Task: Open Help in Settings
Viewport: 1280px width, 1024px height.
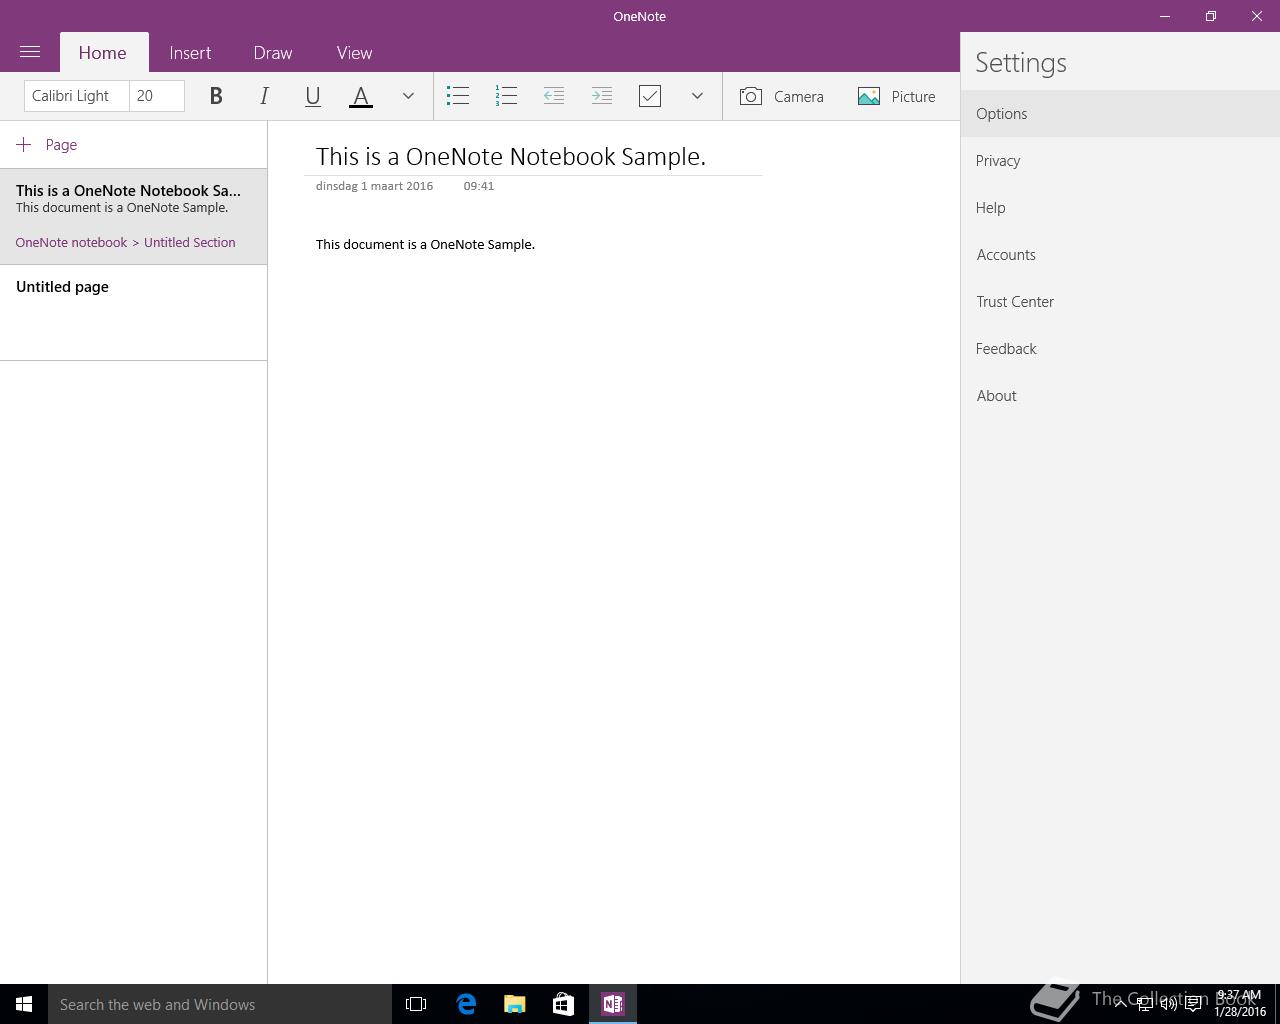Action: (1120, 208)
